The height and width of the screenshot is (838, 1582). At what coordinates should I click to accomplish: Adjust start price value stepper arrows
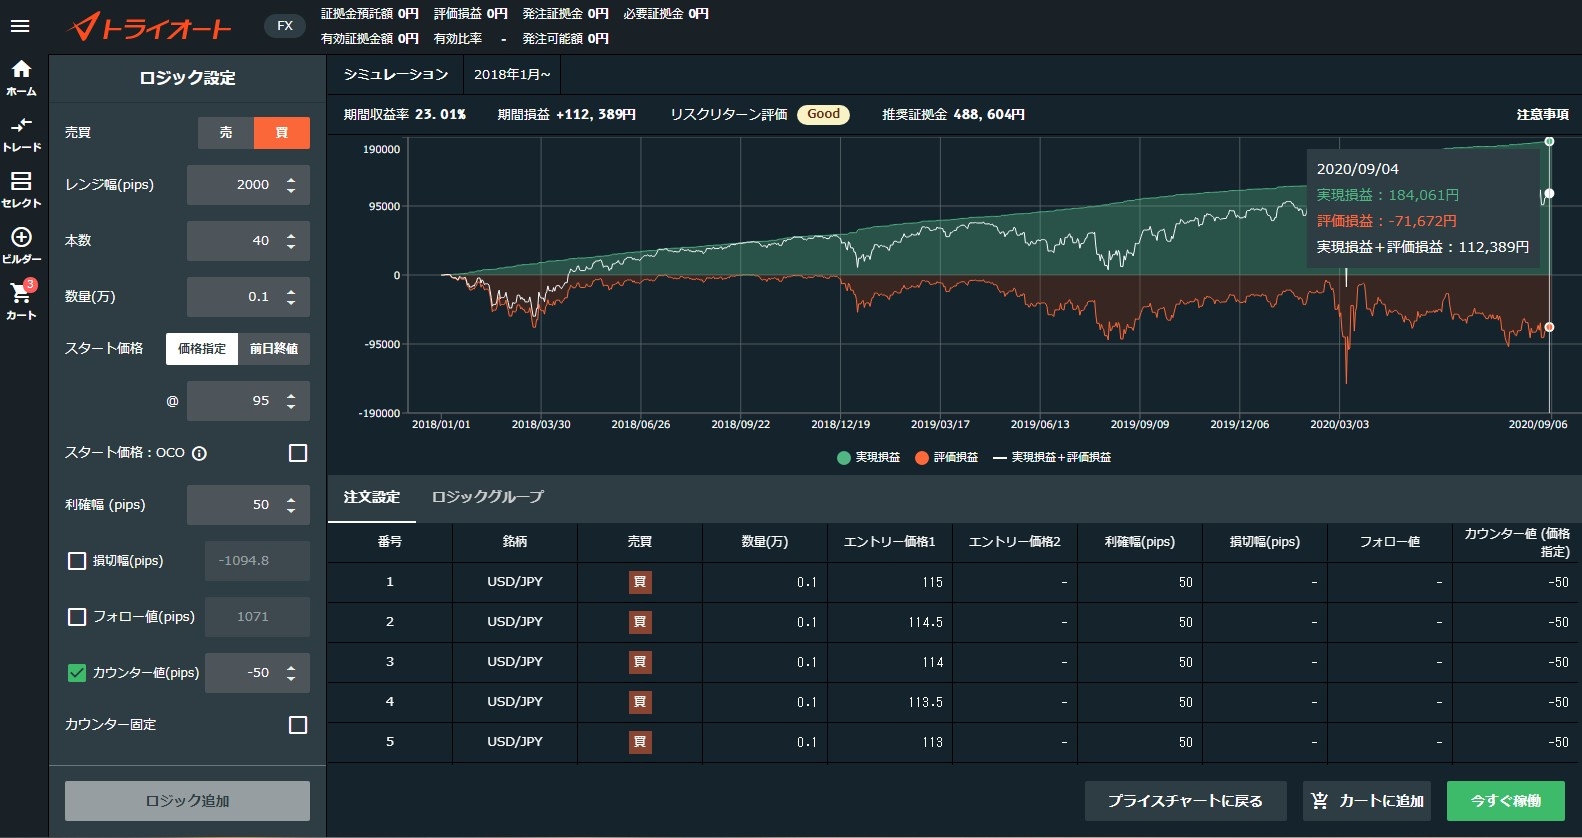(291, 401)
